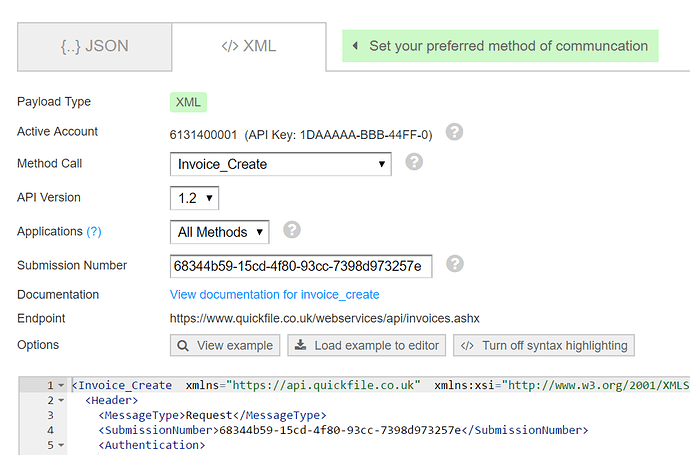Screen dimensions: 690x455
Task: Open View documentation for invoice_create link
Action: [x=274, y=295]
